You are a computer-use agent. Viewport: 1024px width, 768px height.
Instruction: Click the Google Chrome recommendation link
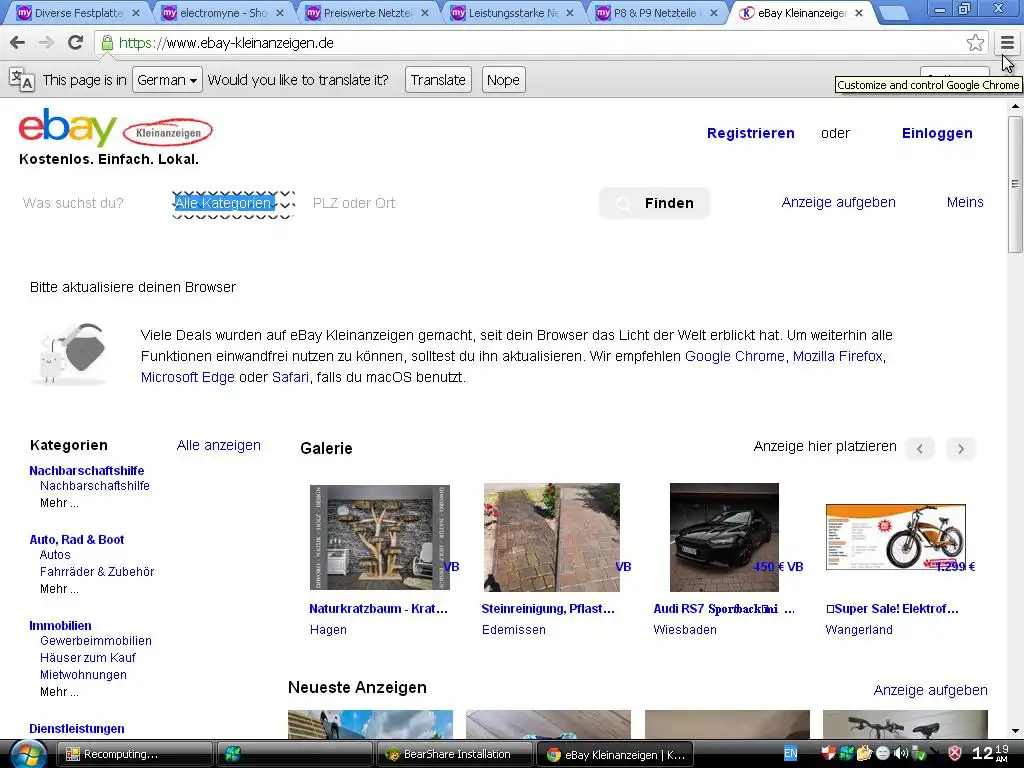(735, 356)
